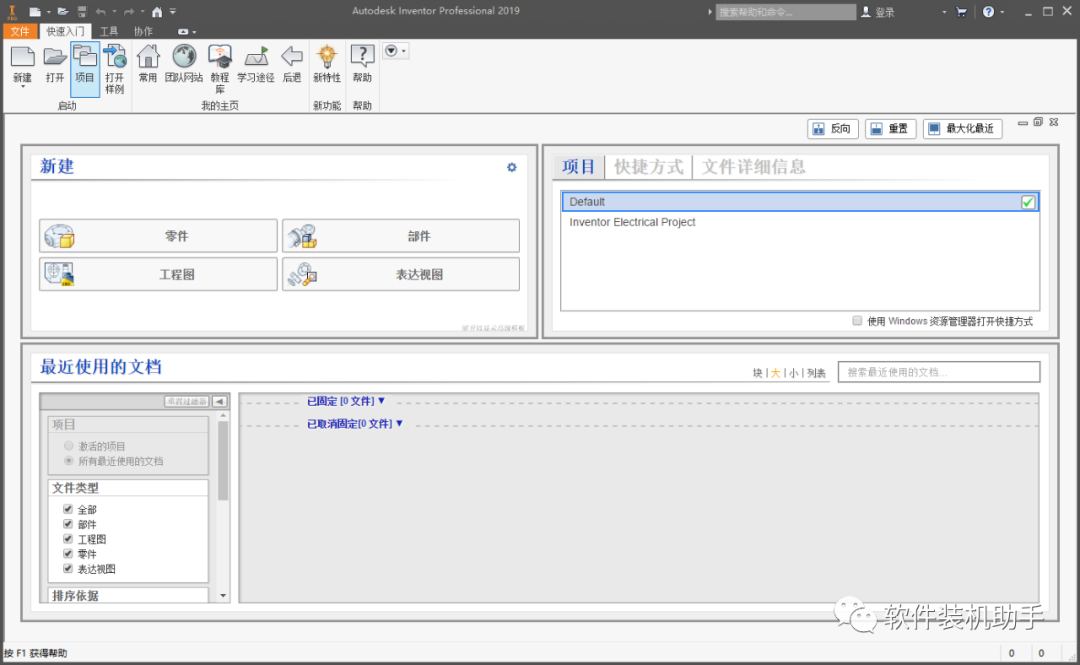Screen dimensions: 1080x665
Task: Switch to the 工具 ribbon tab
Action: [x=109, y=32]
